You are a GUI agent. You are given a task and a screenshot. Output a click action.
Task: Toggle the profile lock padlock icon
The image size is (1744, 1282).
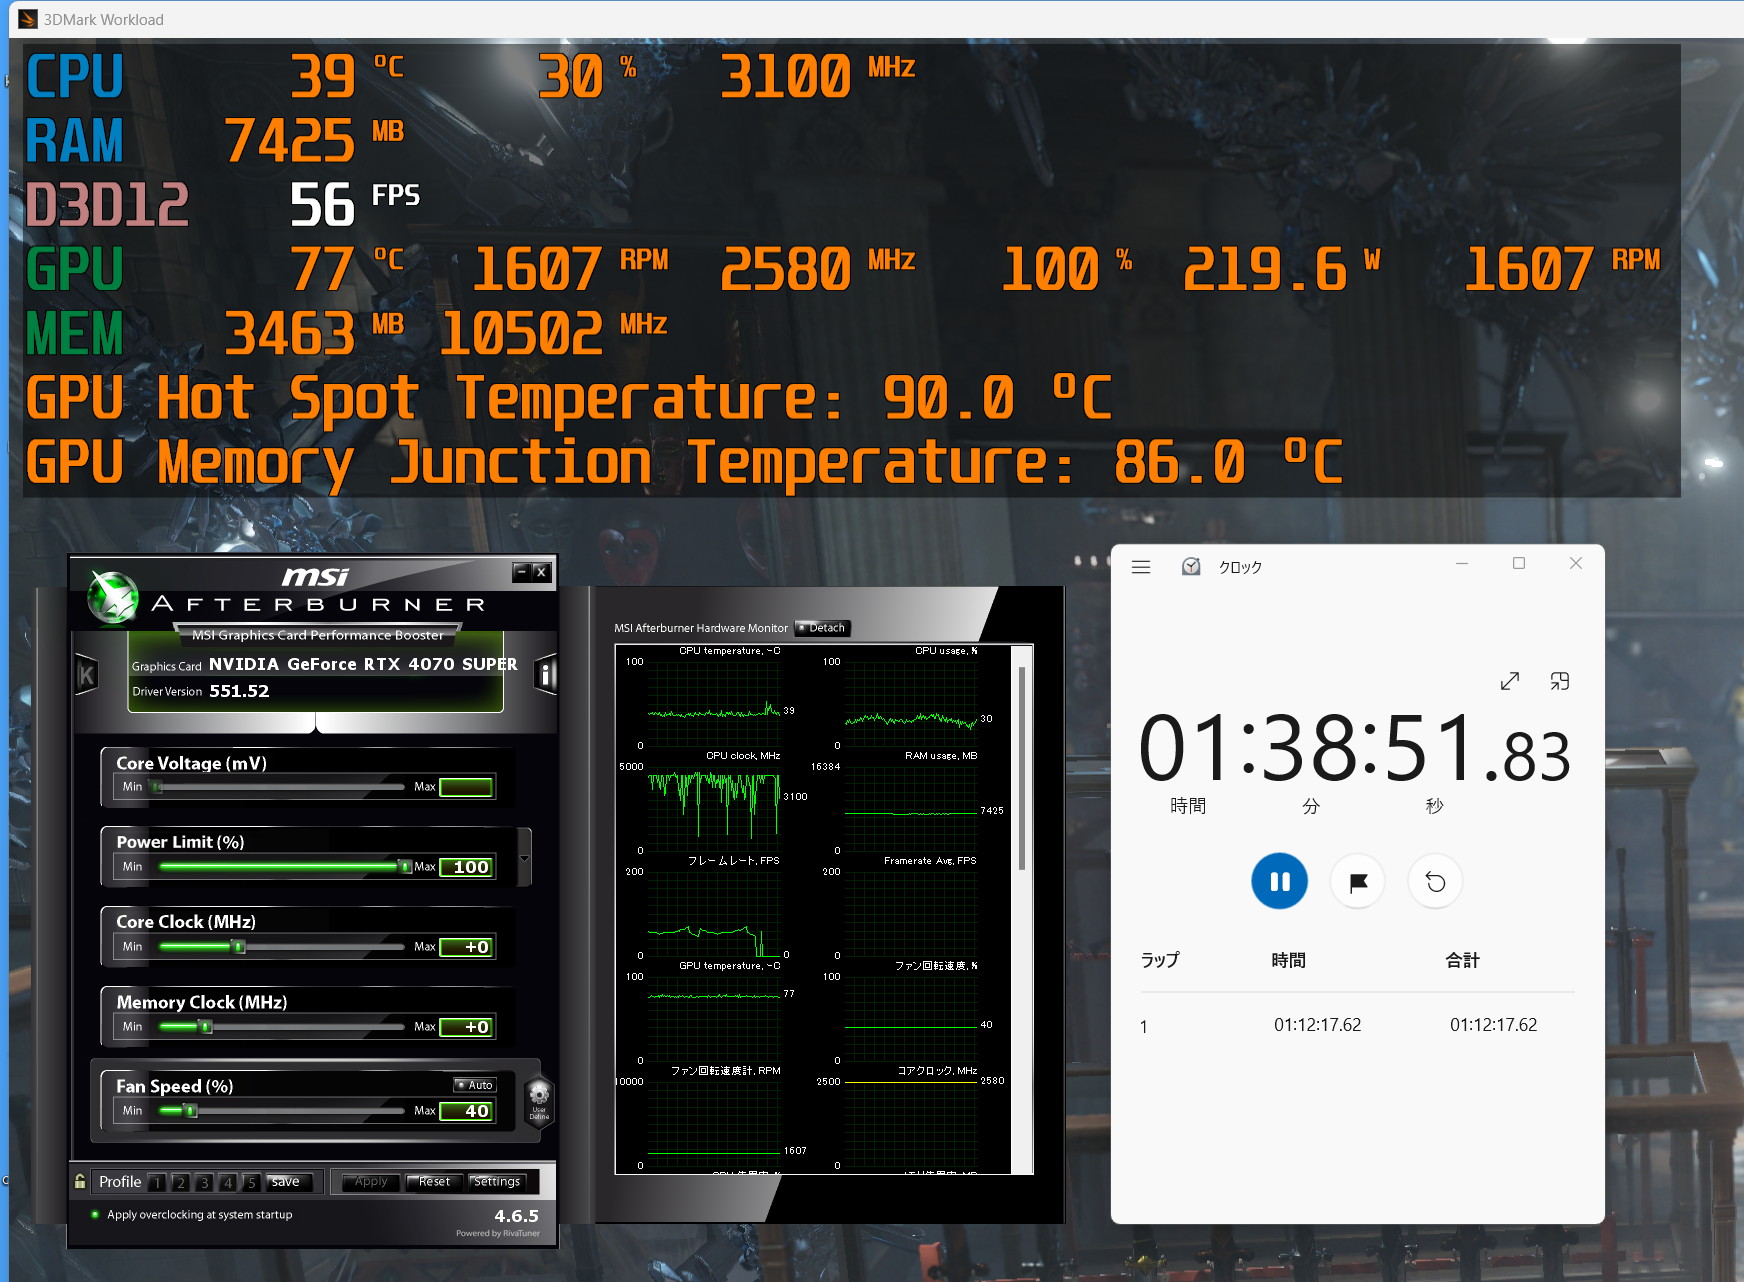(80, 1181)
